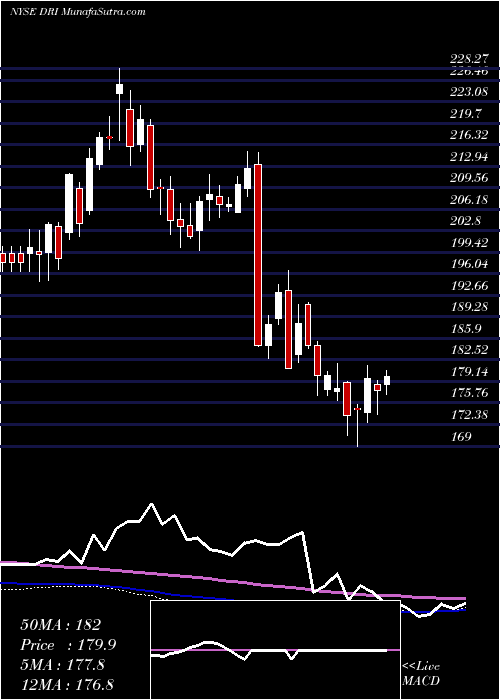Image resolution: width=500 pixels, height=700 pixels.
Task: Click the 192.66 price axis label
Action: point(469,286)
